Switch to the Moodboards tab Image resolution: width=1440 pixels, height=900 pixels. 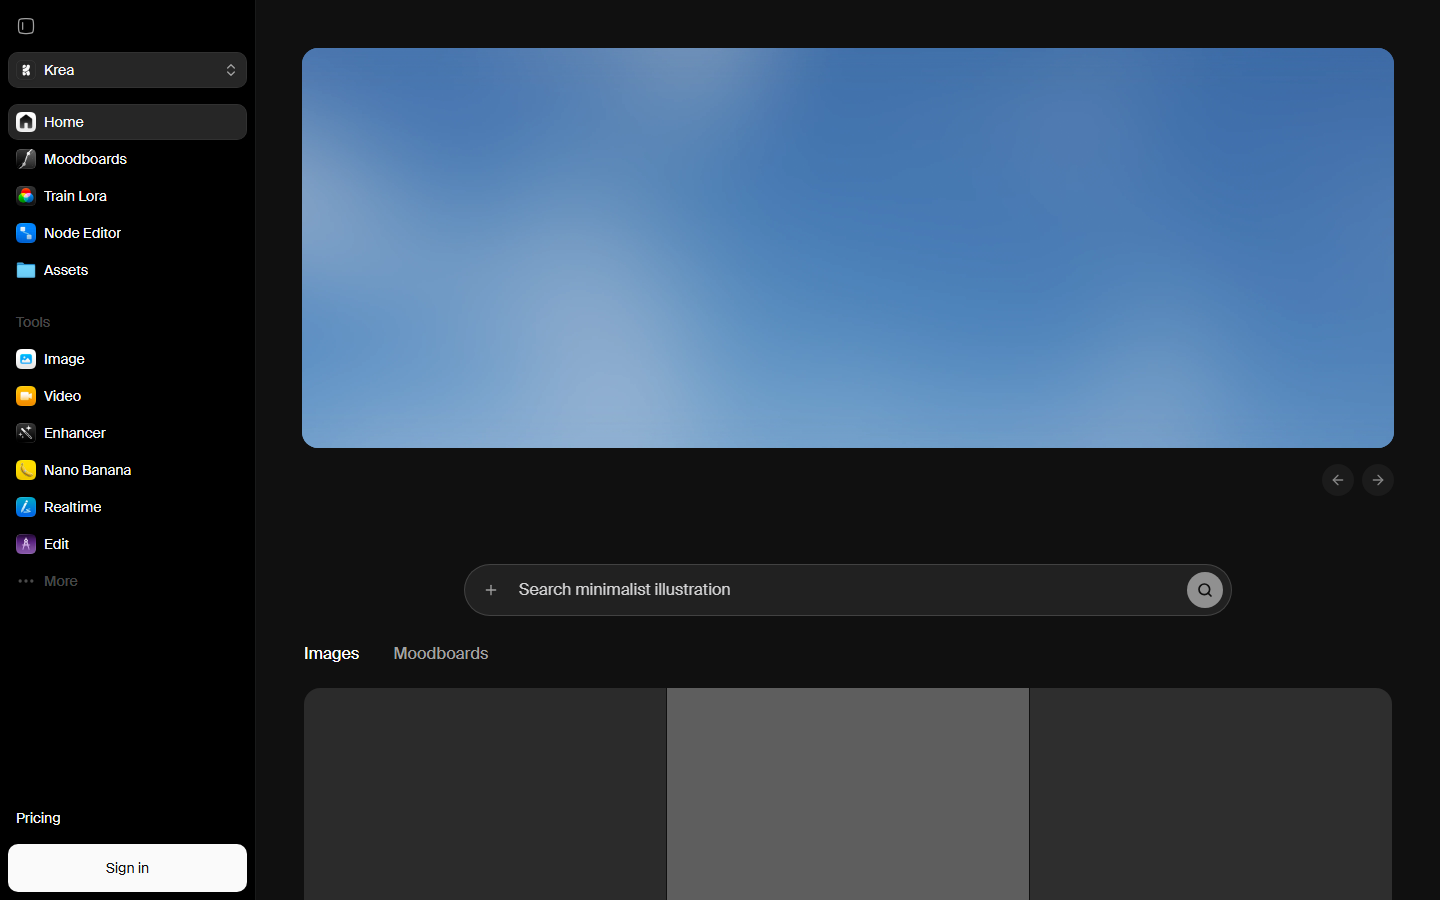(x=441, y=653)
